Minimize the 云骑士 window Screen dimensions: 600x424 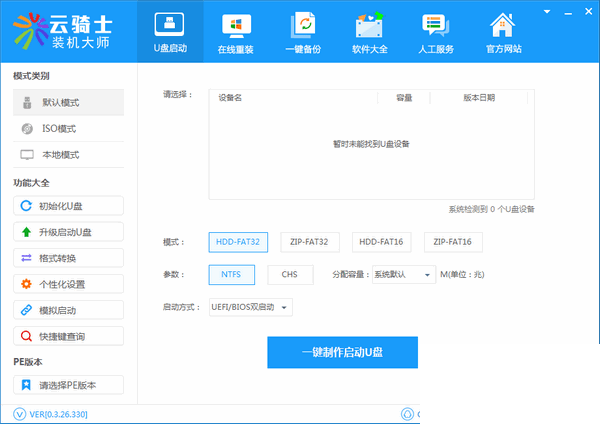click(568, 13)
